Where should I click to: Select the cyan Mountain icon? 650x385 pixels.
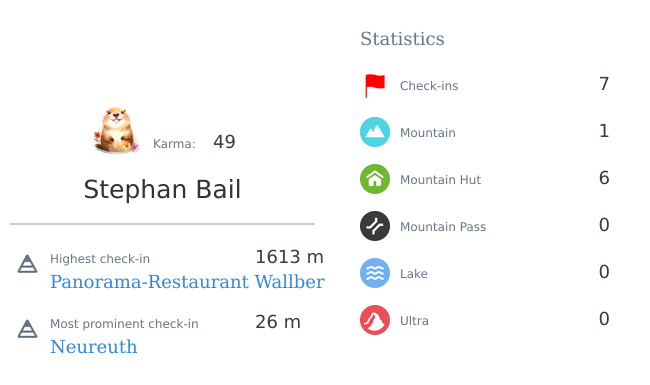tap(375, 132)
